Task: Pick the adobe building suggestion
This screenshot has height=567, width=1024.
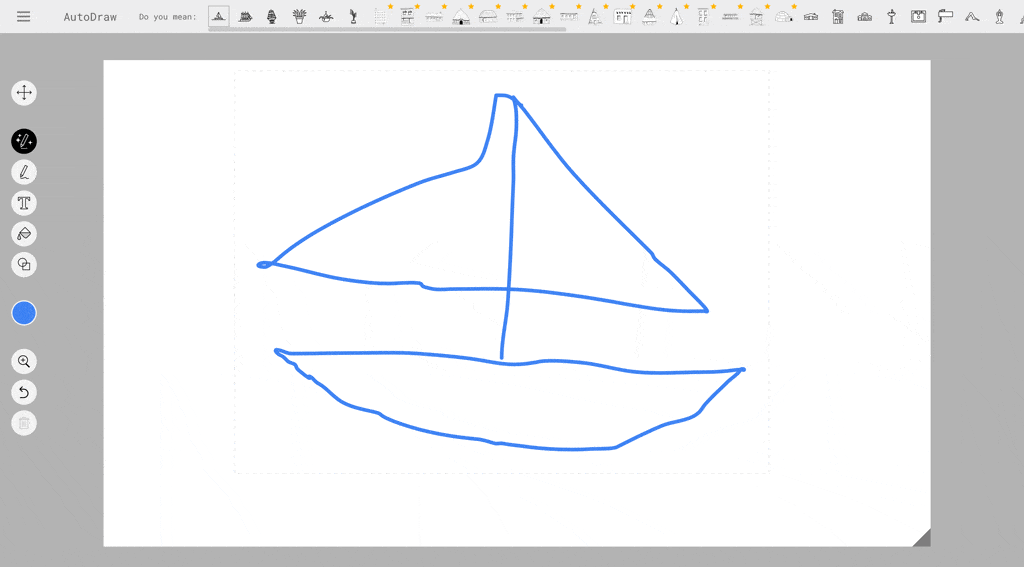Action: 622,16
